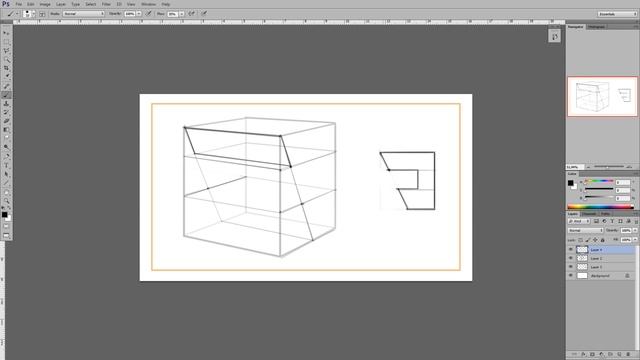Click the brush Opacity value field
The width and height of the screenshot is (640, 360).
click(130, 13)
